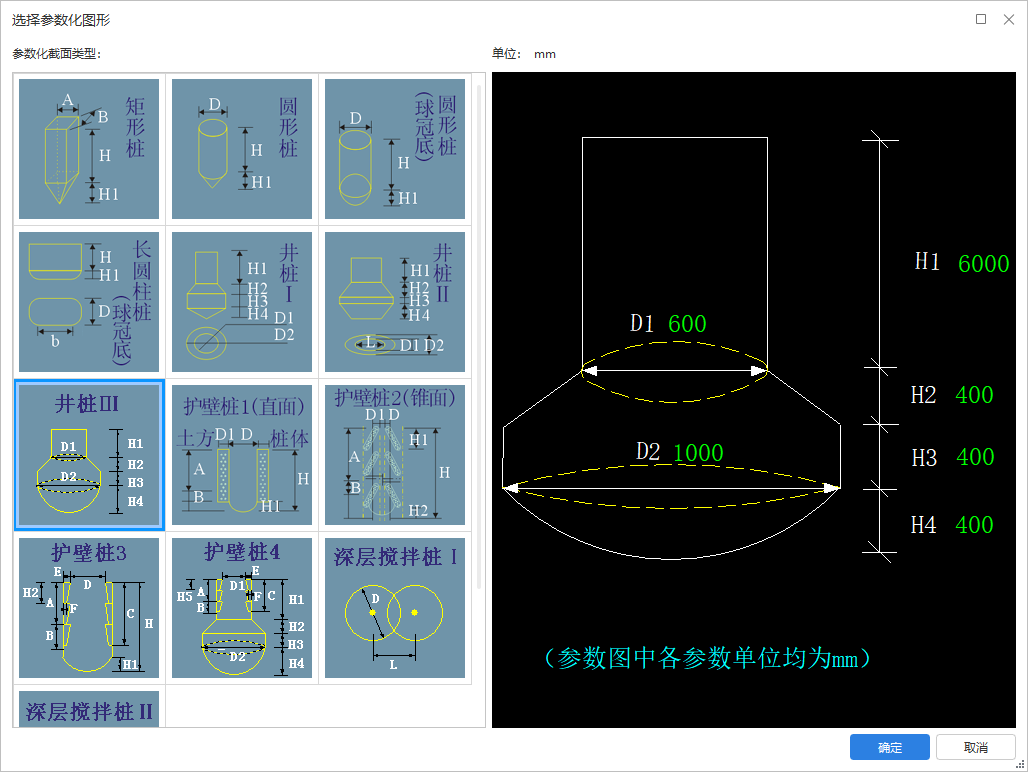The image size is (1028, 772).
Task: Select 护壁桩2(锥面) section type
Action: pos(395,455)
